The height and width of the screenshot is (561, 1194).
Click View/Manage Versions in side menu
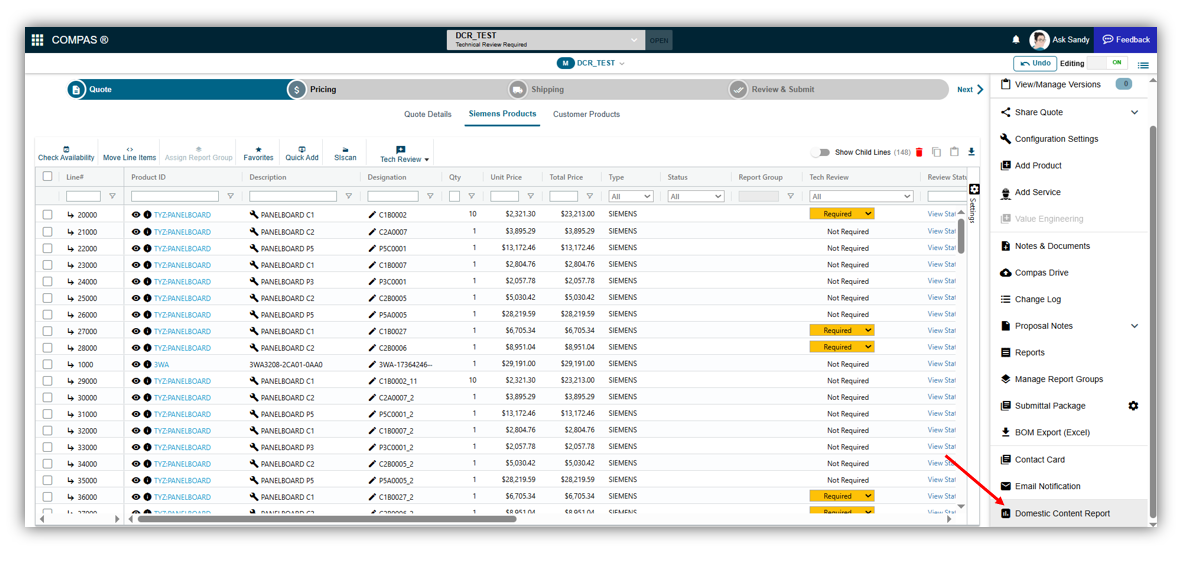1057,84
